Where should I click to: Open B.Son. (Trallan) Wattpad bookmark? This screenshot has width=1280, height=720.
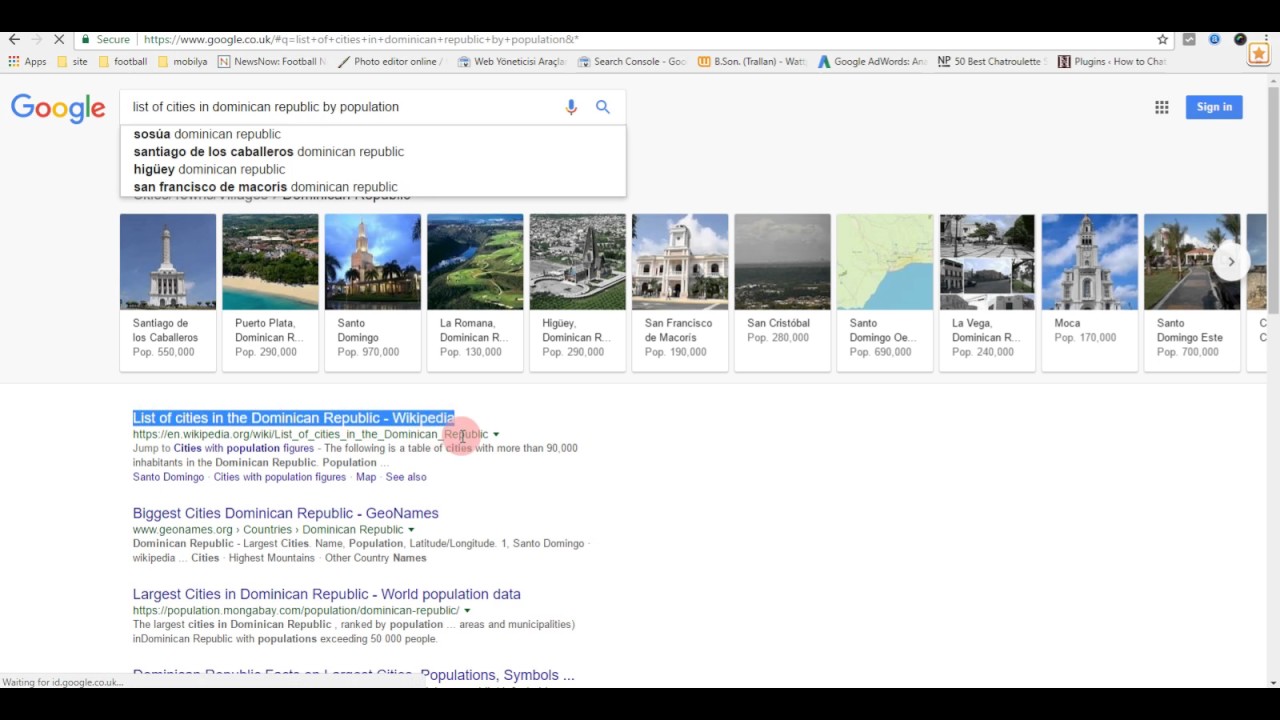[x=752, y=62]
